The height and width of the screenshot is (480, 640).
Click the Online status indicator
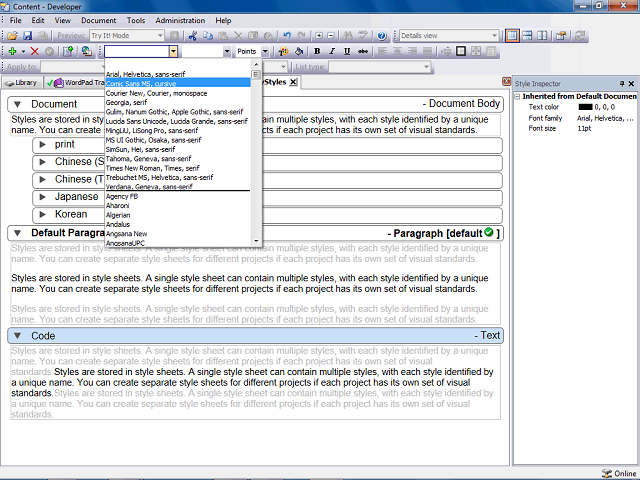point(619,473)
